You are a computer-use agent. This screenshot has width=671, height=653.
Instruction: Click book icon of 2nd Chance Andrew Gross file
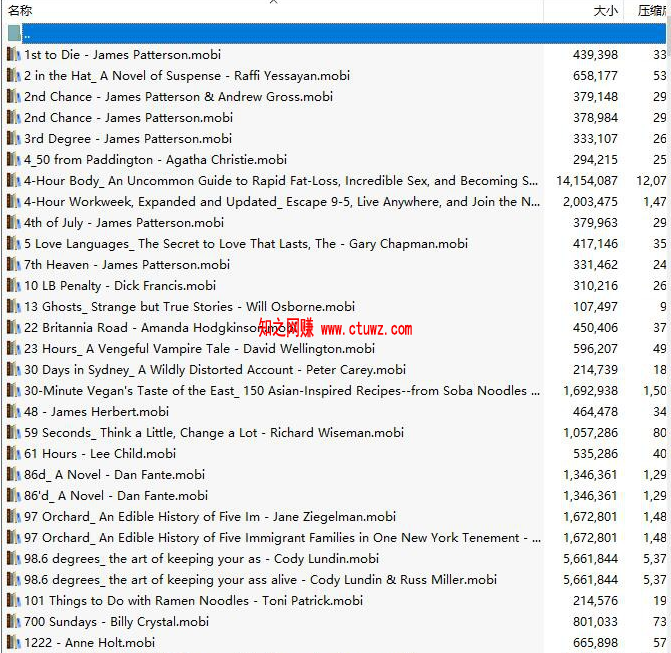pyautogui.click(x=13, y=96)
